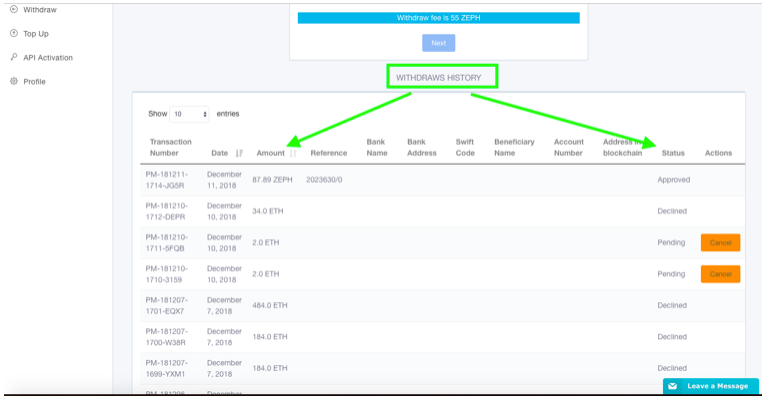Cancel pending withdrawal PM-181210-1710-3159
766x400 pixels.
point(720,274)
